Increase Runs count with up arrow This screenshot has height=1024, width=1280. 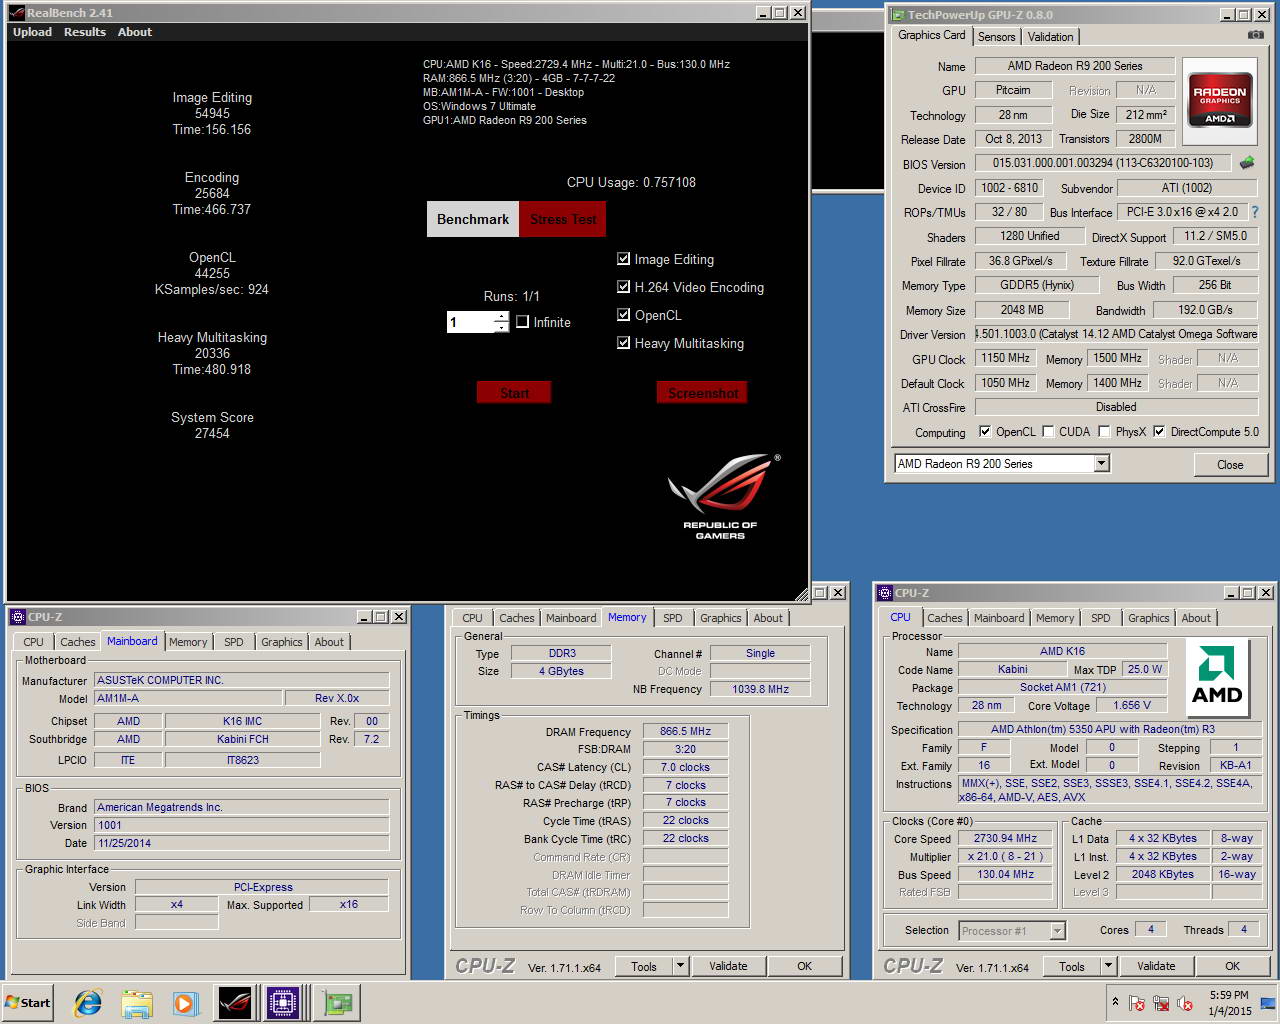[501, 317]
